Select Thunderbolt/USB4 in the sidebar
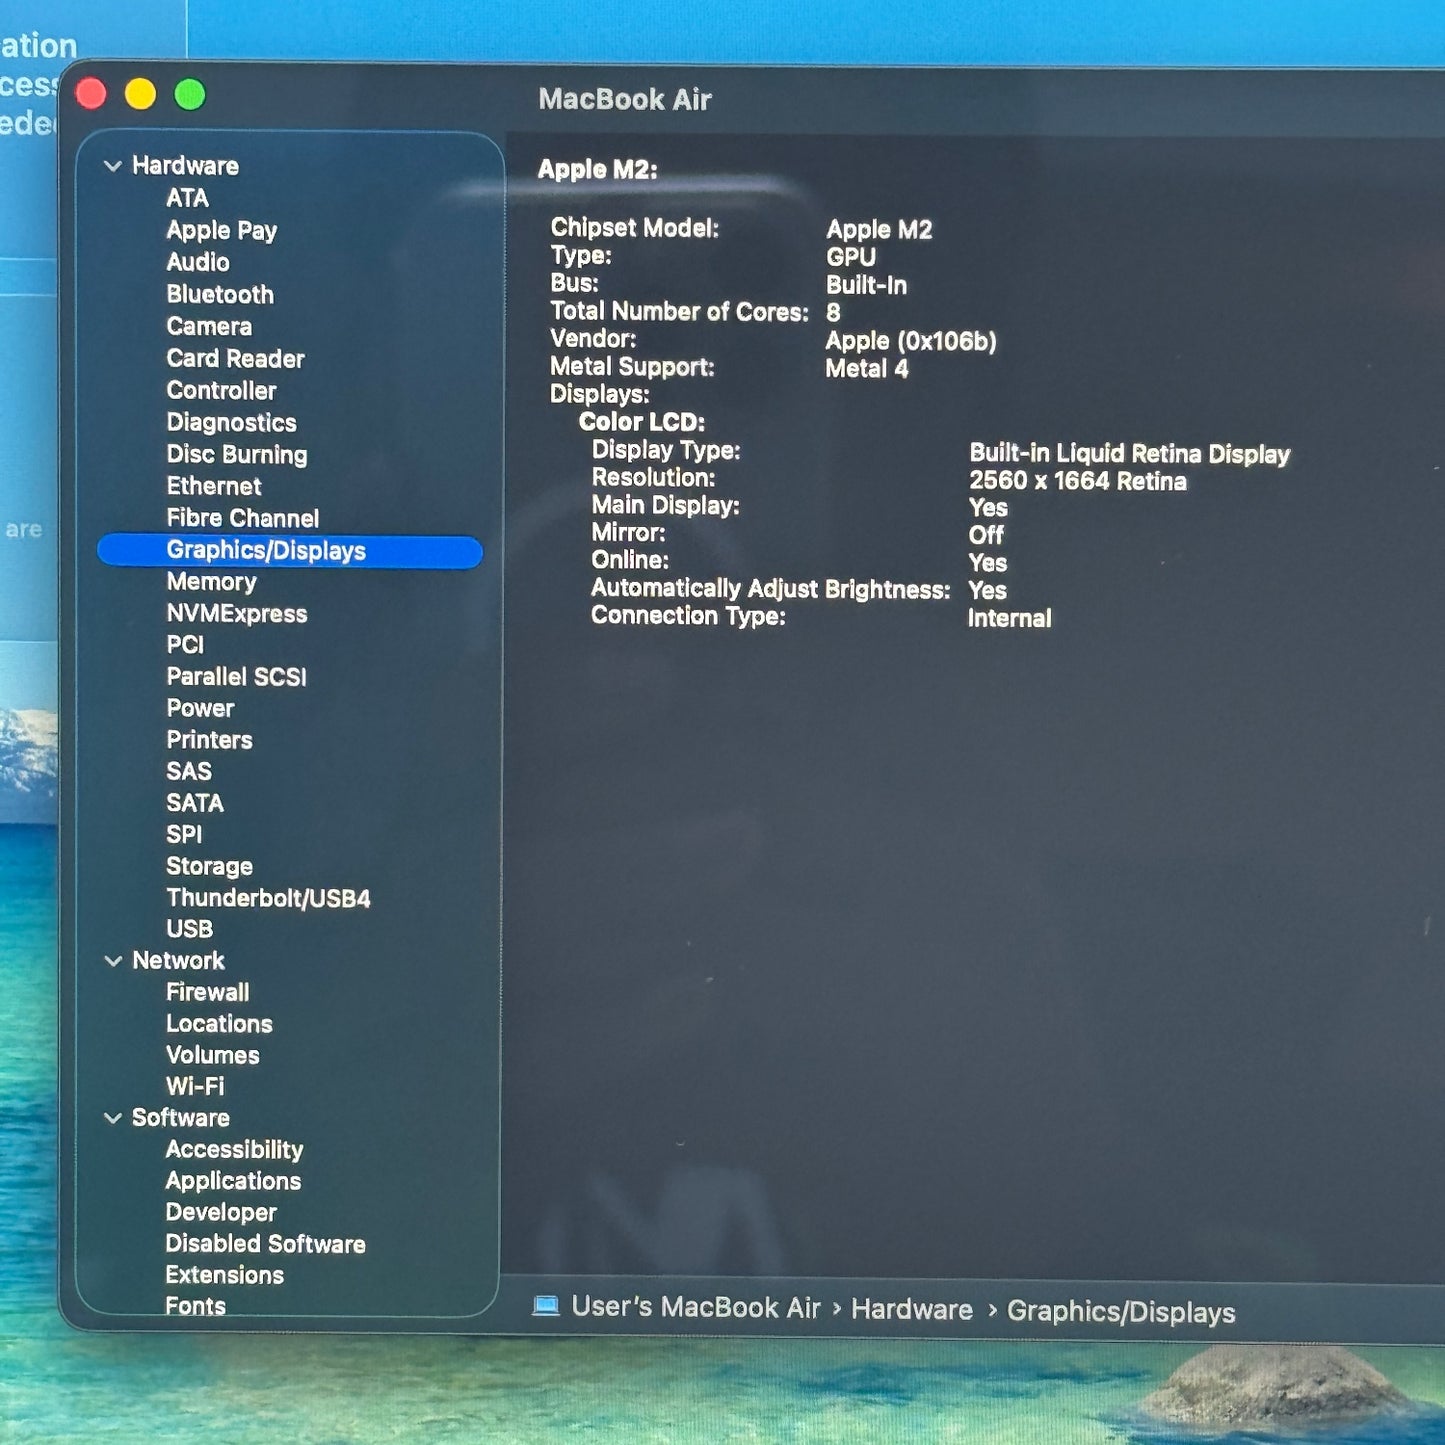 268,898
